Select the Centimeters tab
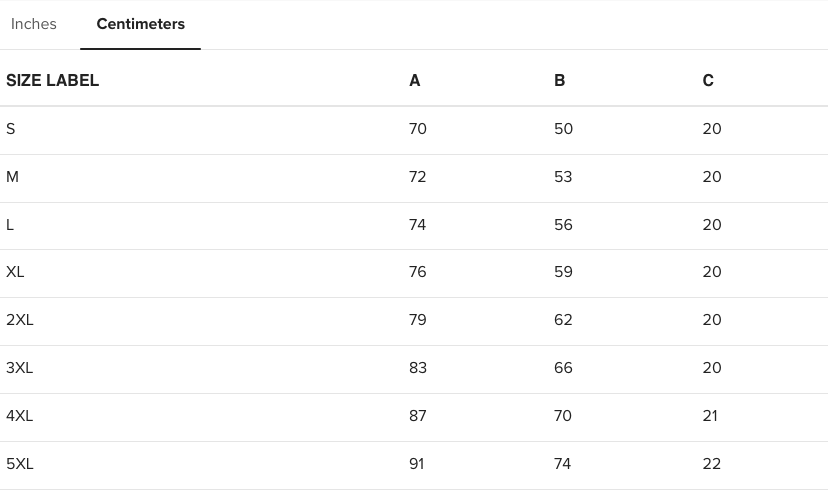Image resolution: width=828 pixels, height=493 pixels. point(140,24)
